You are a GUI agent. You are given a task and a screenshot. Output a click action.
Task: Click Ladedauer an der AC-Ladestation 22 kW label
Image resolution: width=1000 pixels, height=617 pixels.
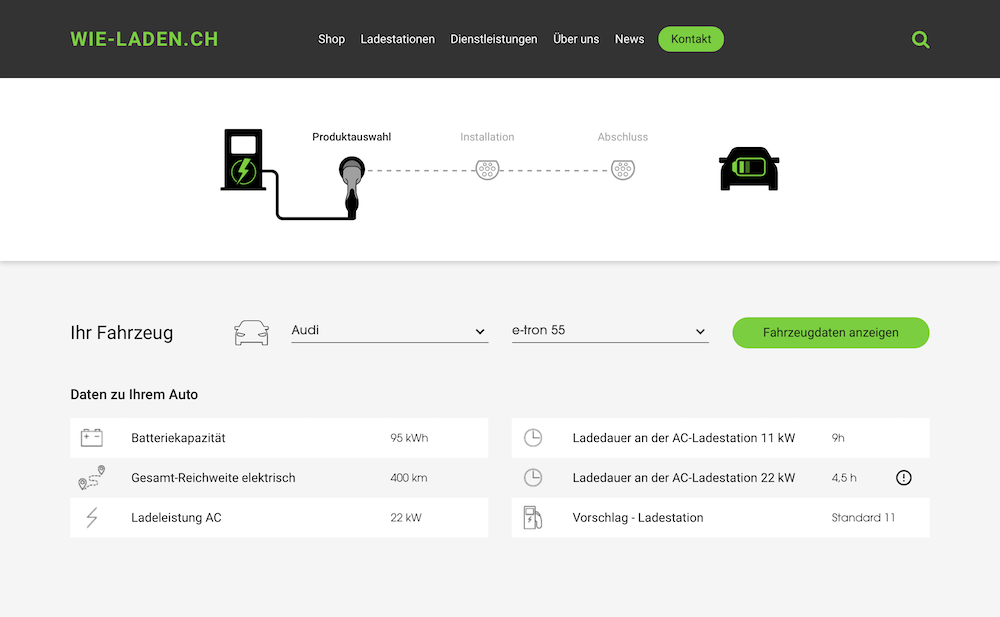click(684, 477)
